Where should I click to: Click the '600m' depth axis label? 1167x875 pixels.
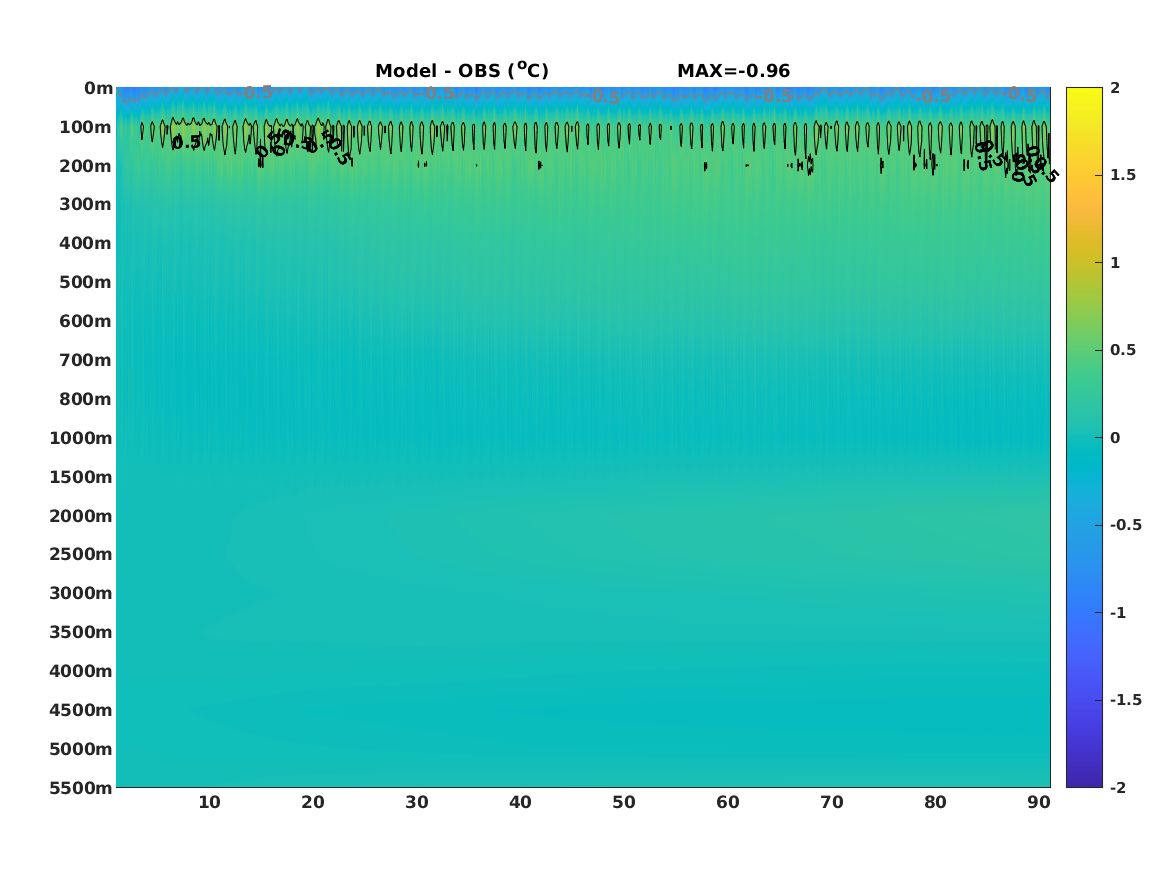86,321
